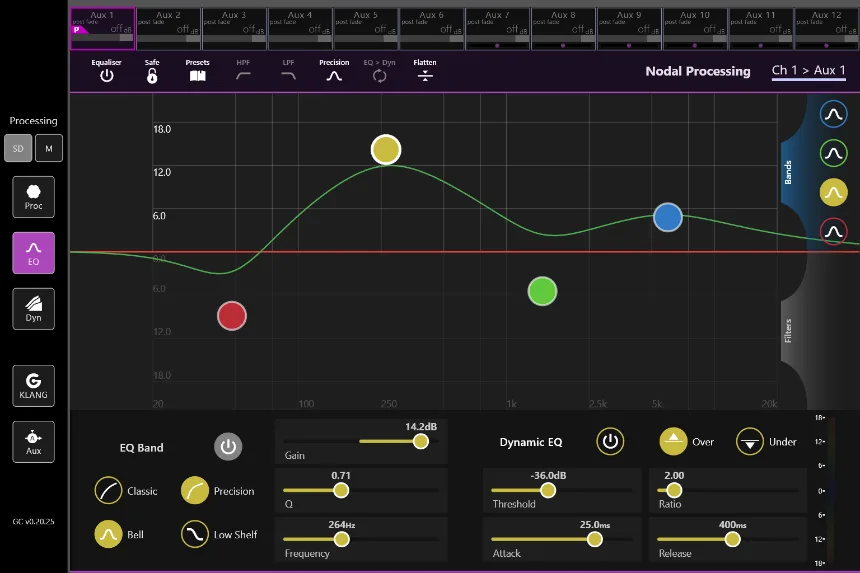The height and width of the screenshot is (573, 860).
Task: Open the Dyn dynamics panel
Action: (33, 309)
